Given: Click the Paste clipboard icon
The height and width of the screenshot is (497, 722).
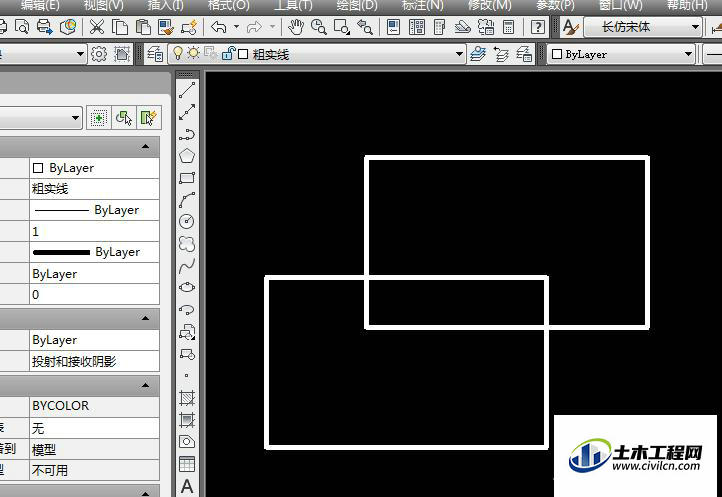Looking at the screenshot, I should pyautogui.click(x=143, y=27).
